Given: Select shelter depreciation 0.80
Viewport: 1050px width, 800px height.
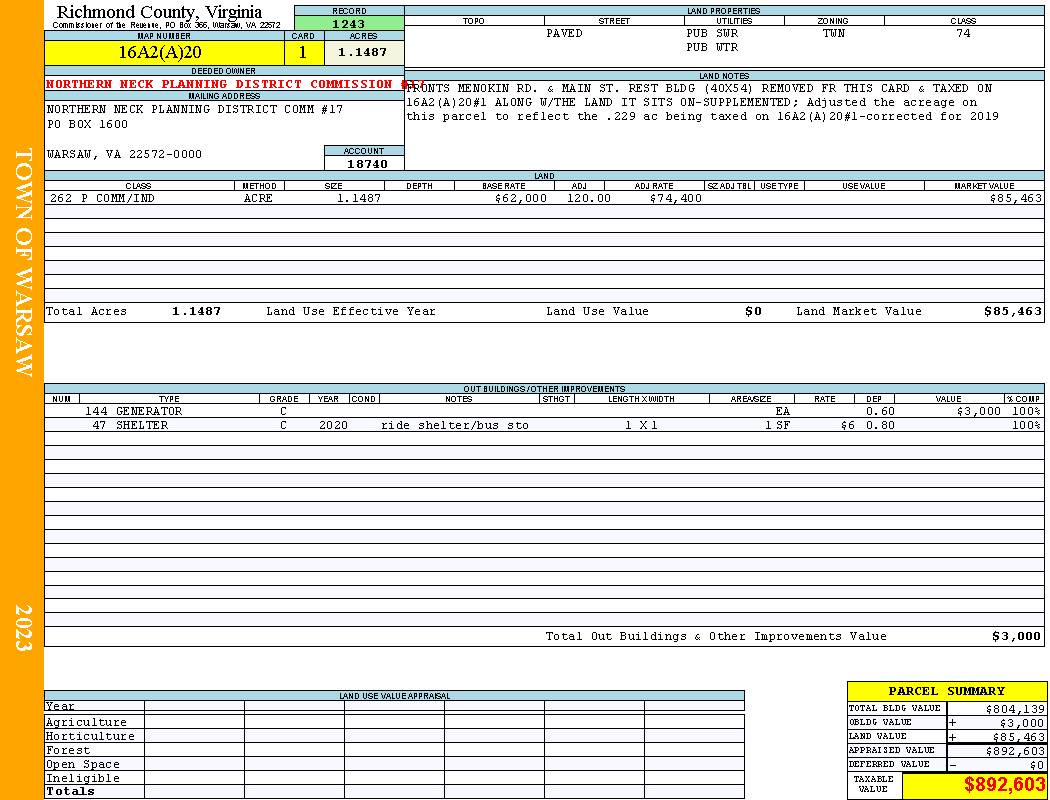Looking at the screenshot, I should (880, 425).
